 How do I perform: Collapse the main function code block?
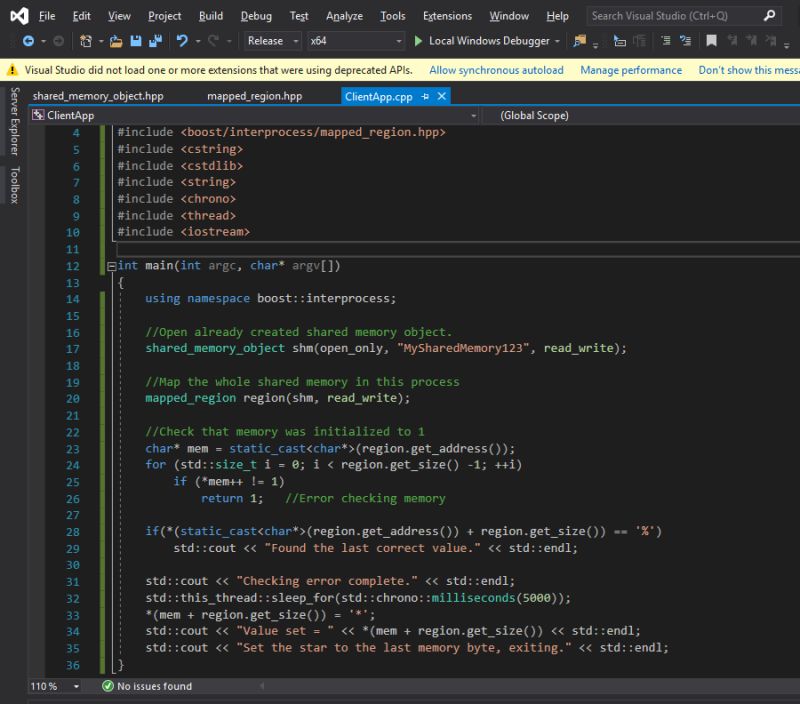coord(110,266)
